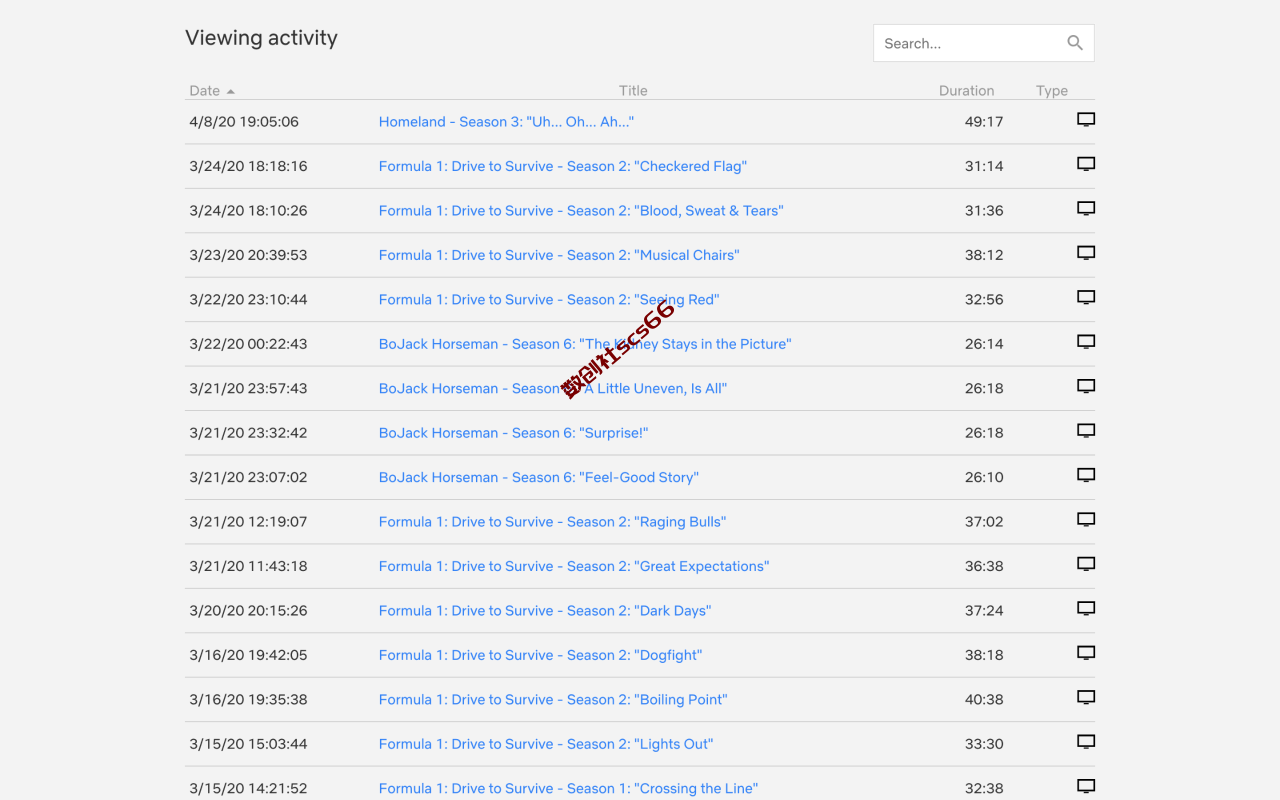
Task: Click the device icon in the 3/21/20 23:57:43 row
Action: click(1086, 386)
